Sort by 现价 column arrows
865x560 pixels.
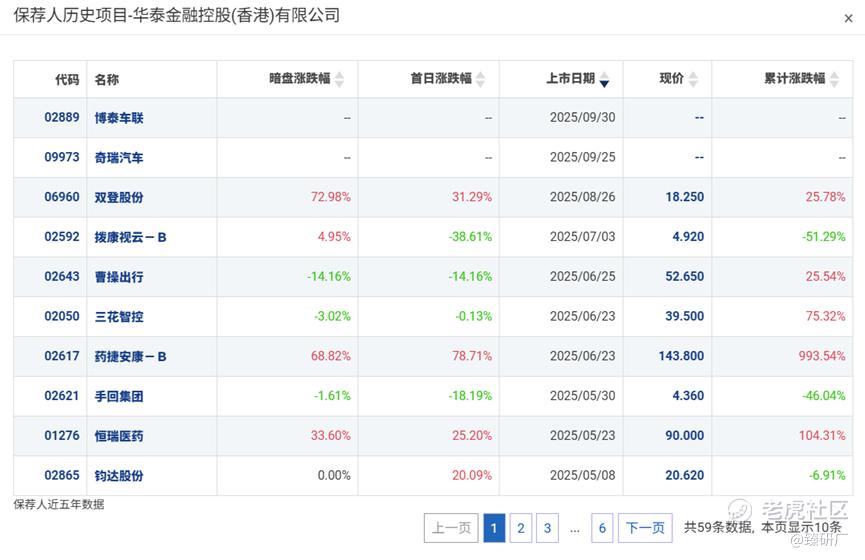(x=693, y=79)
